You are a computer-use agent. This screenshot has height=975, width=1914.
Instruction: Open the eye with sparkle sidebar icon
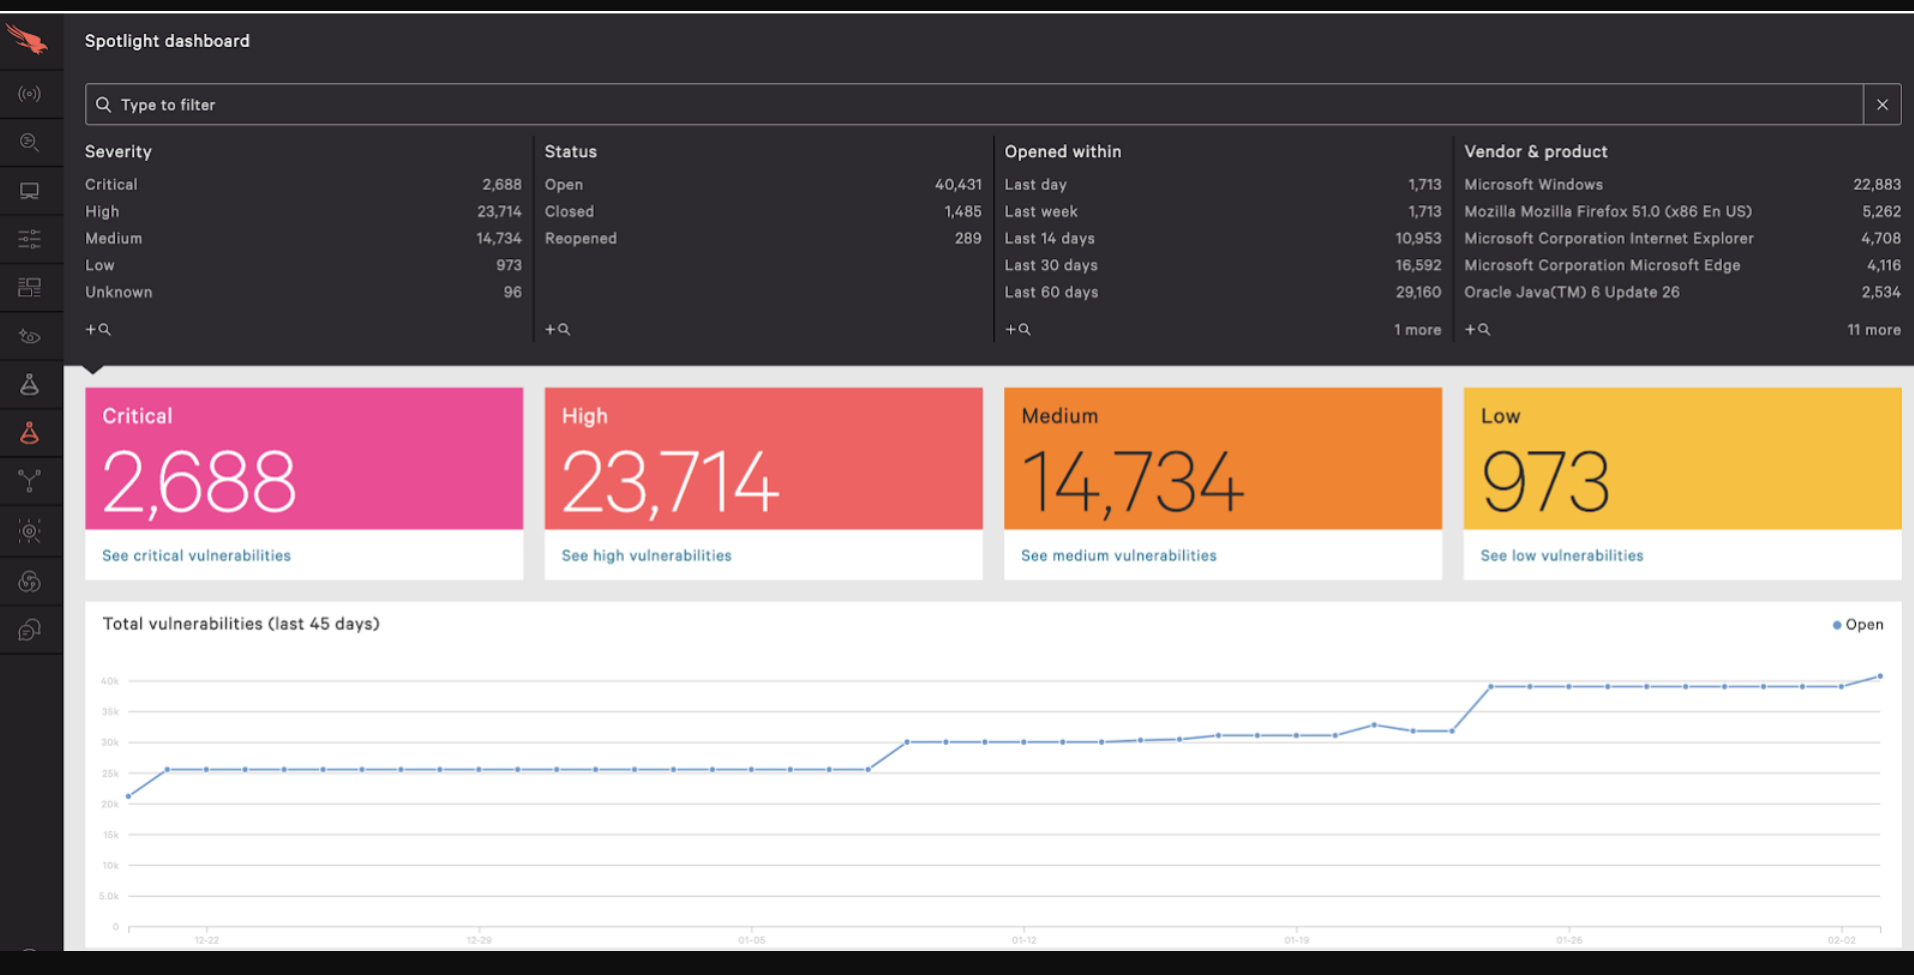click(x=30, y=337)
